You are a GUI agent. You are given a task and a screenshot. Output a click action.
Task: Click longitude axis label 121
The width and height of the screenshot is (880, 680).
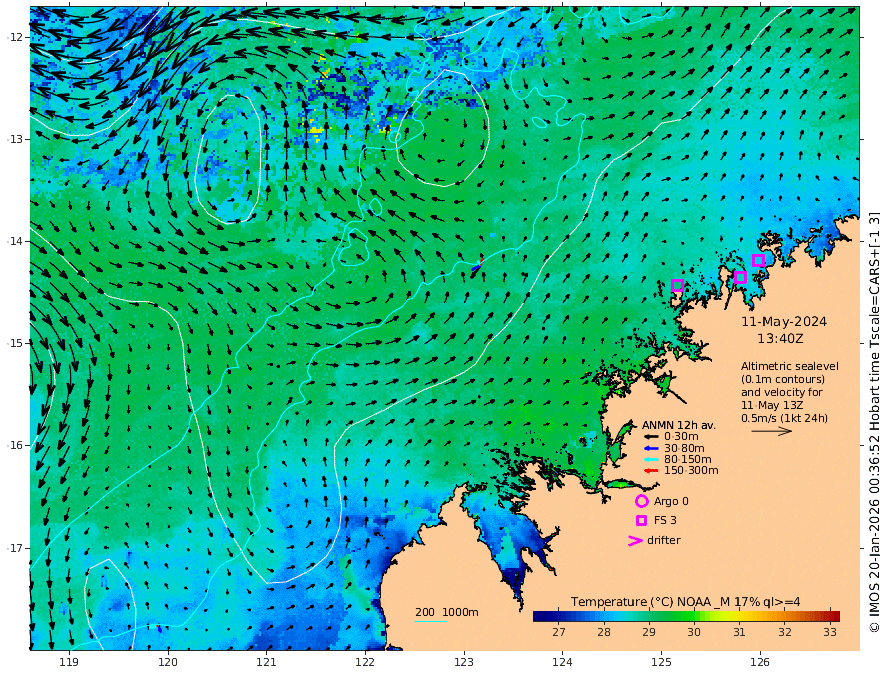point(267,663)
